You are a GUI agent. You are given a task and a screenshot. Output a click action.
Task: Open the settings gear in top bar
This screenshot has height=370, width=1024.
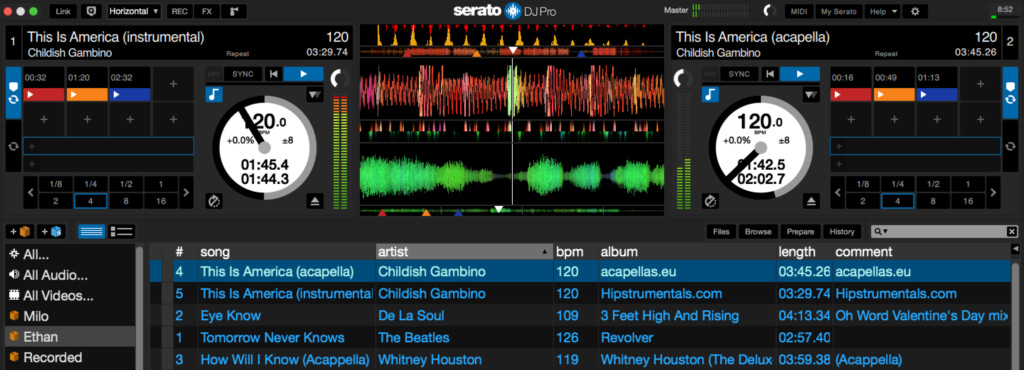915,11
